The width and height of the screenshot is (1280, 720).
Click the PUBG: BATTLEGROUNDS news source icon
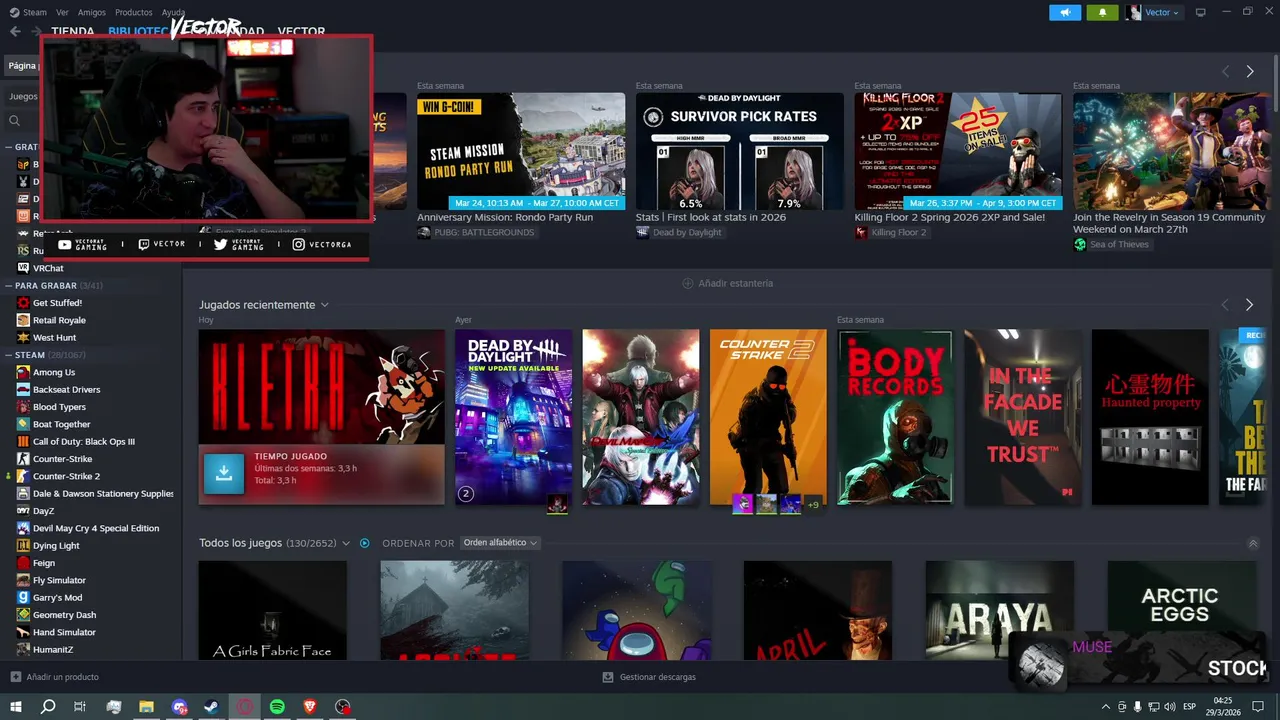[424, 232]
